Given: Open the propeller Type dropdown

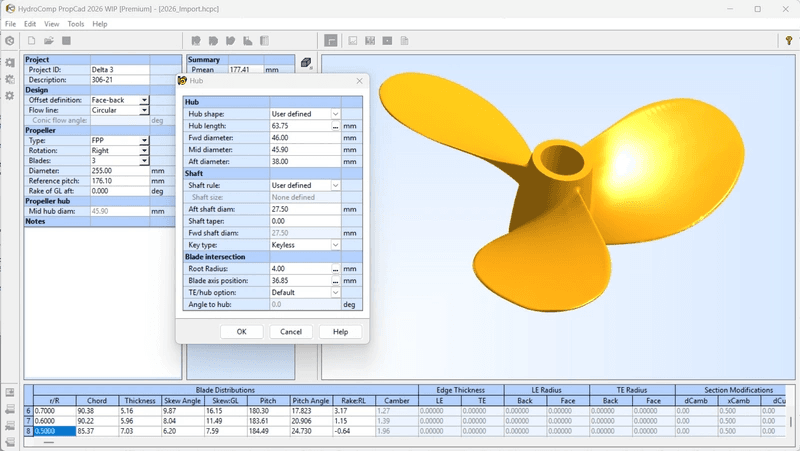Looking at the screenshot, I should tap(144, 140).
